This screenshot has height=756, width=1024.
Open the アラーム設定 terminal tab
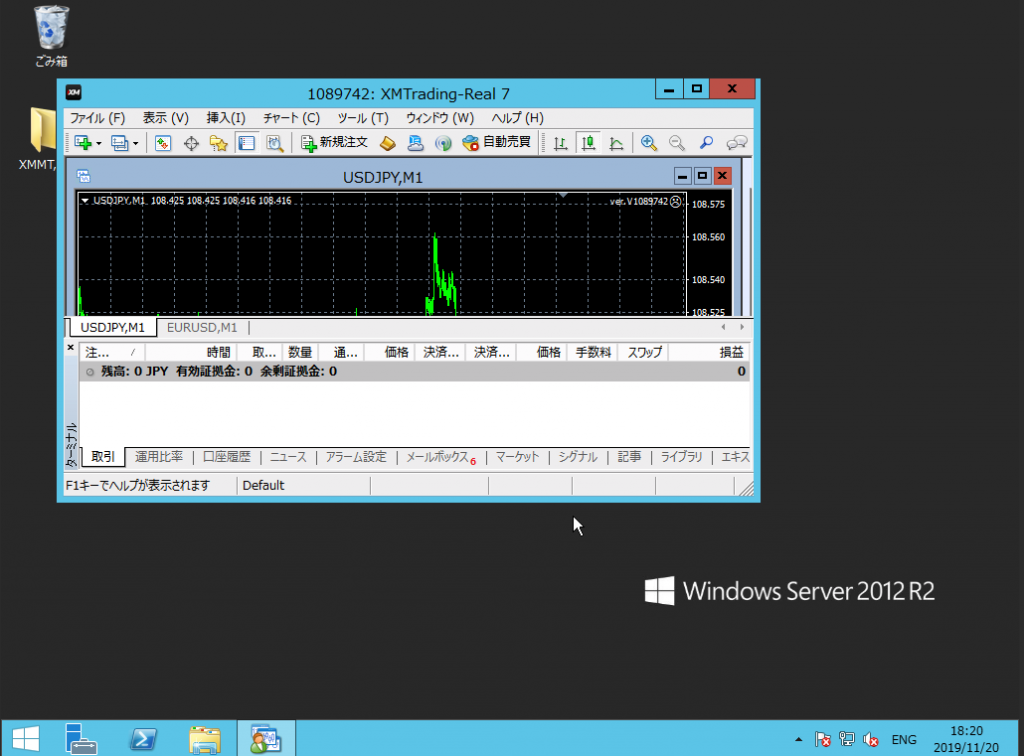tap(356, 457)
